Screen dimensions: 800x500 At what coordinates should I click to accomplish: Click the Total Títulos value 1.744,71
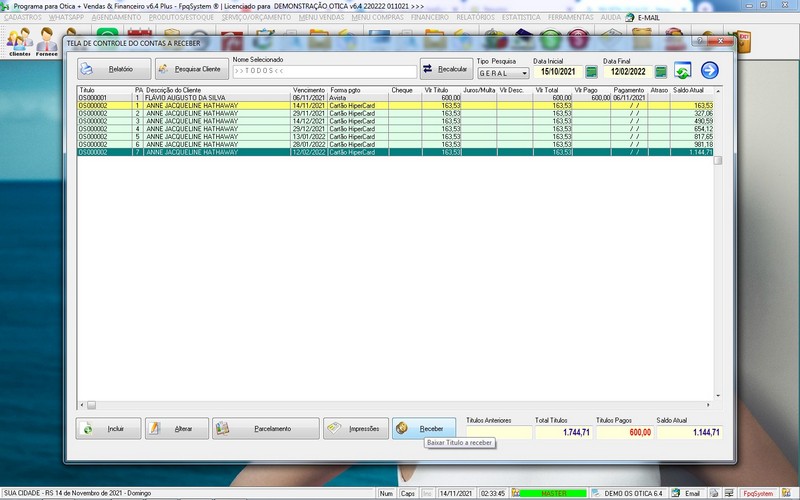[x=563, y=433]
